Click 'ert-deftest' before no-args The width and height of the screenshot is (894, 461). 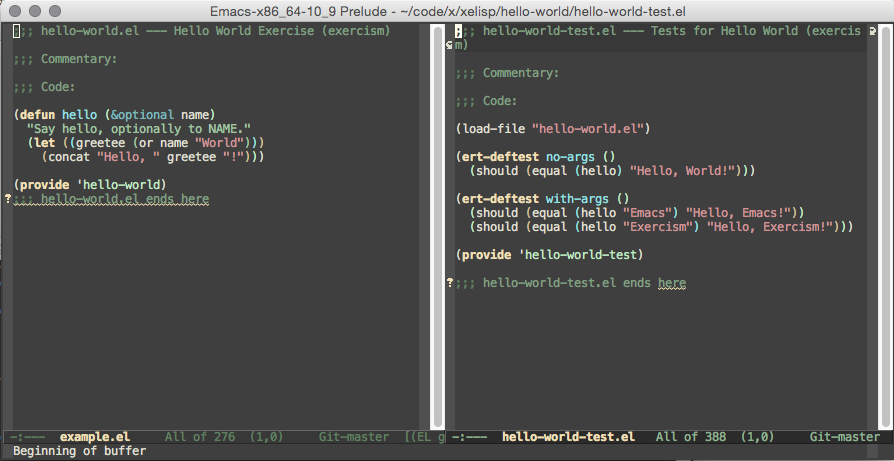501,157
